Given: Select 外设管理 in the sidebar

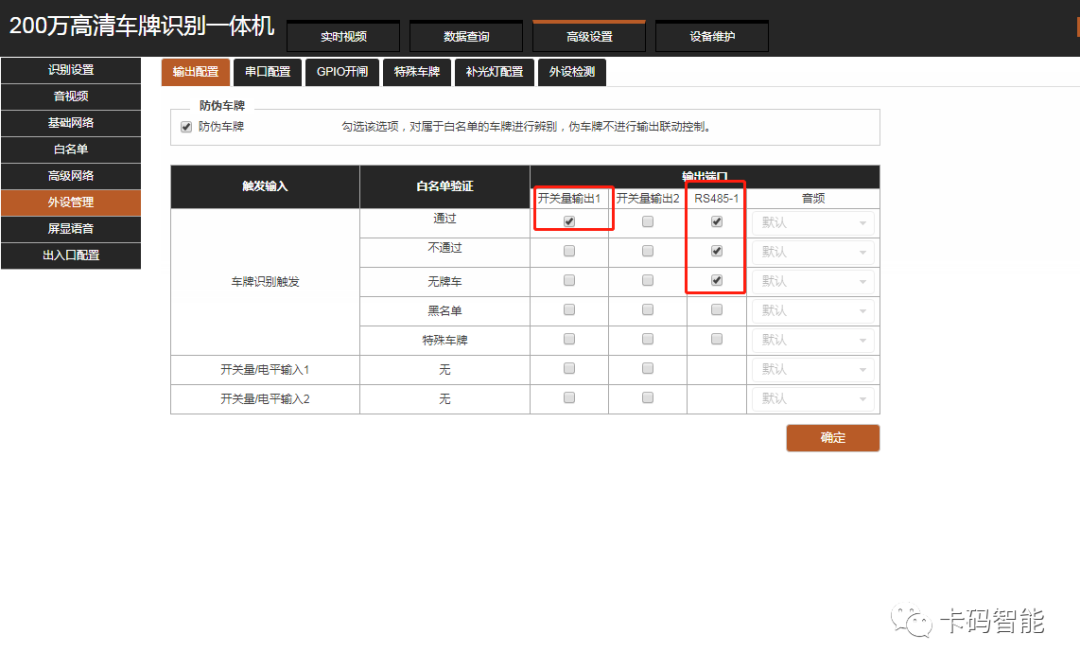Looking at the screenshot, I should [71, 203].
